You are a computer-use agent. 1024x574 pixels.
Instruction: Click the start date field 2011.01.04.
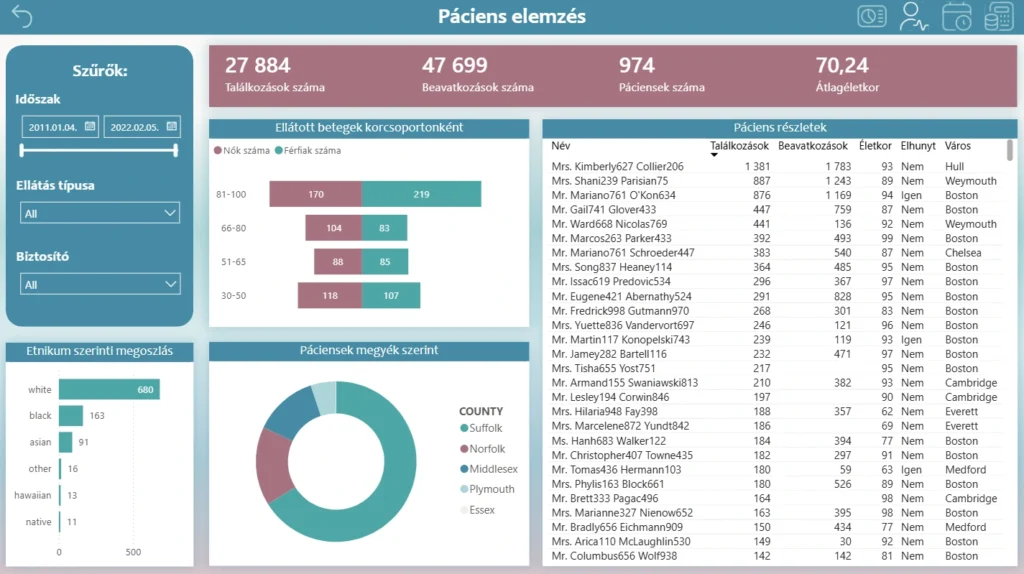[x=54, y=127]
